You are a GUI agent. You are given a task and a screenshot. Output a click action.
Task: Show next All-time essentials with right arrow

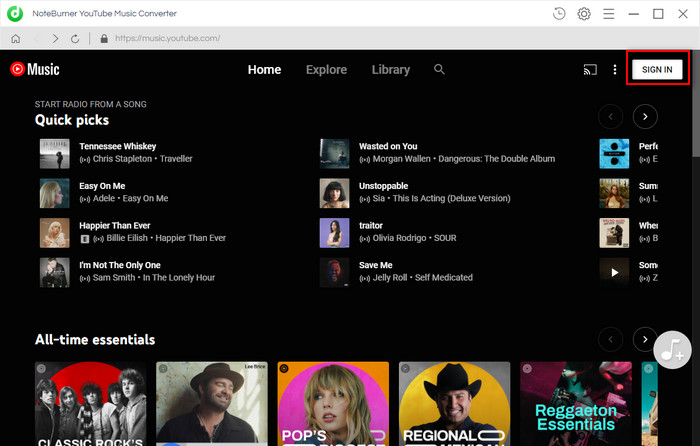(x=645, y=339)
